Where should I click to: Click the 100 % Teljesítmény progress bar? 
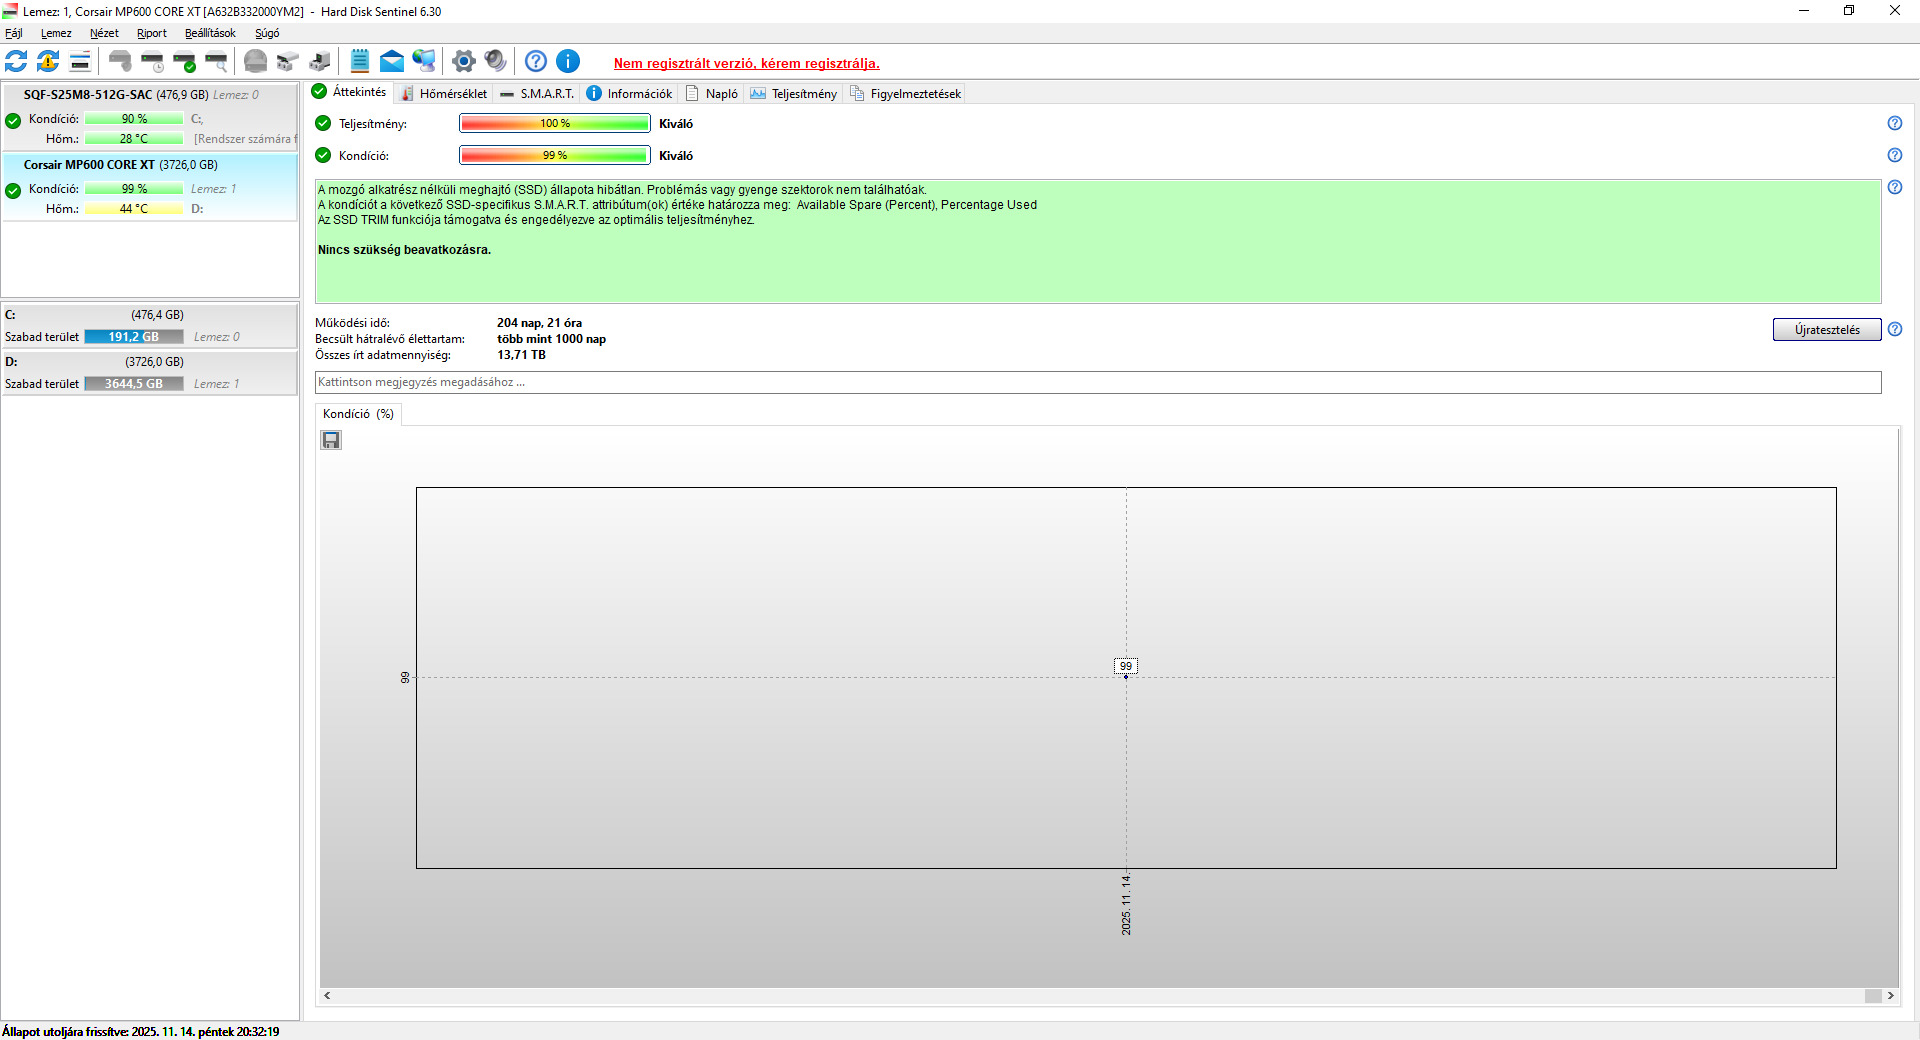(555, 123)
